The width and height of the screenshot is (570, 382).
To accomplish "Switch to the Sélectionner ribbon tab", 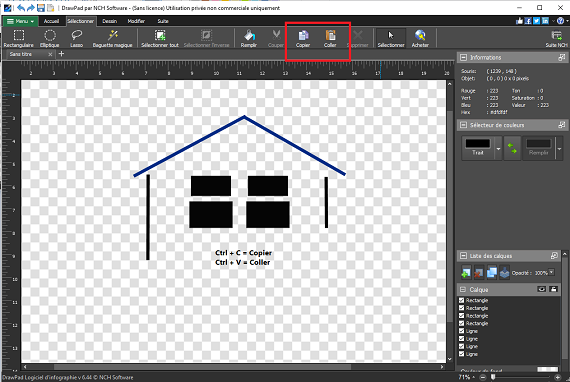I will 80,21.
